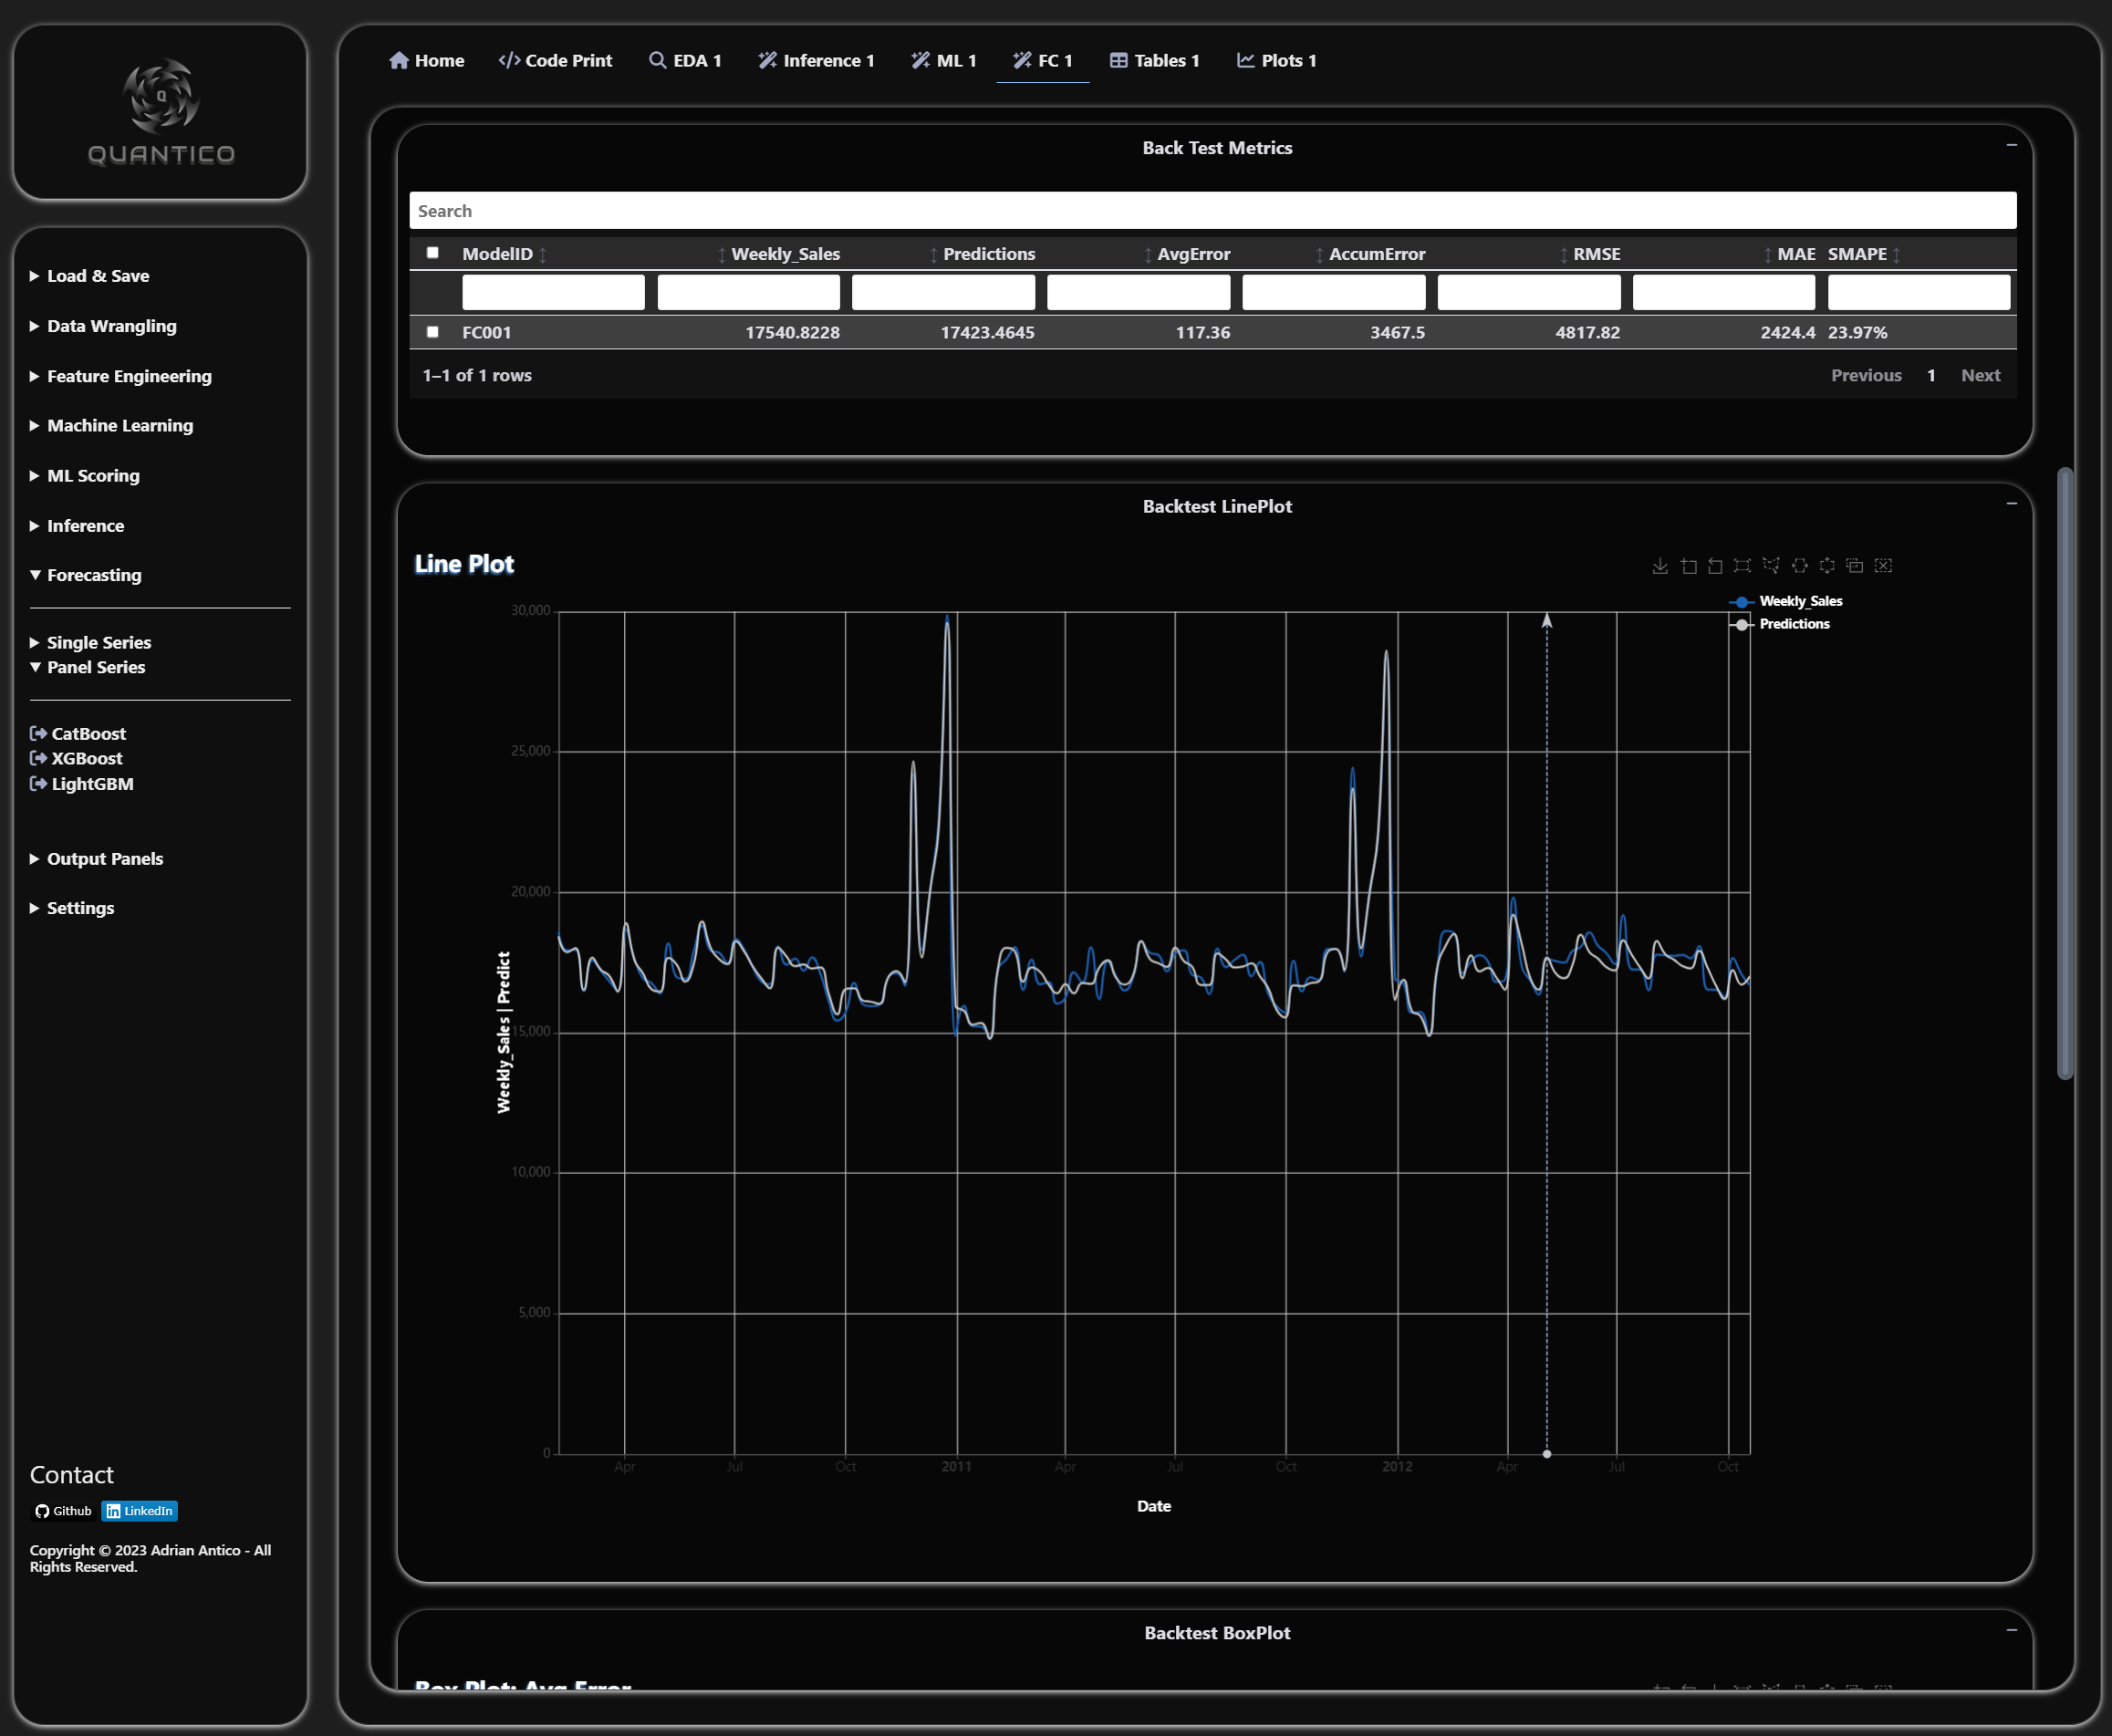The width and height of the screenshot is (2112, 1736).
Task: Toggle keep multiple selections in Line Plot
Action: pos(1855,566)
